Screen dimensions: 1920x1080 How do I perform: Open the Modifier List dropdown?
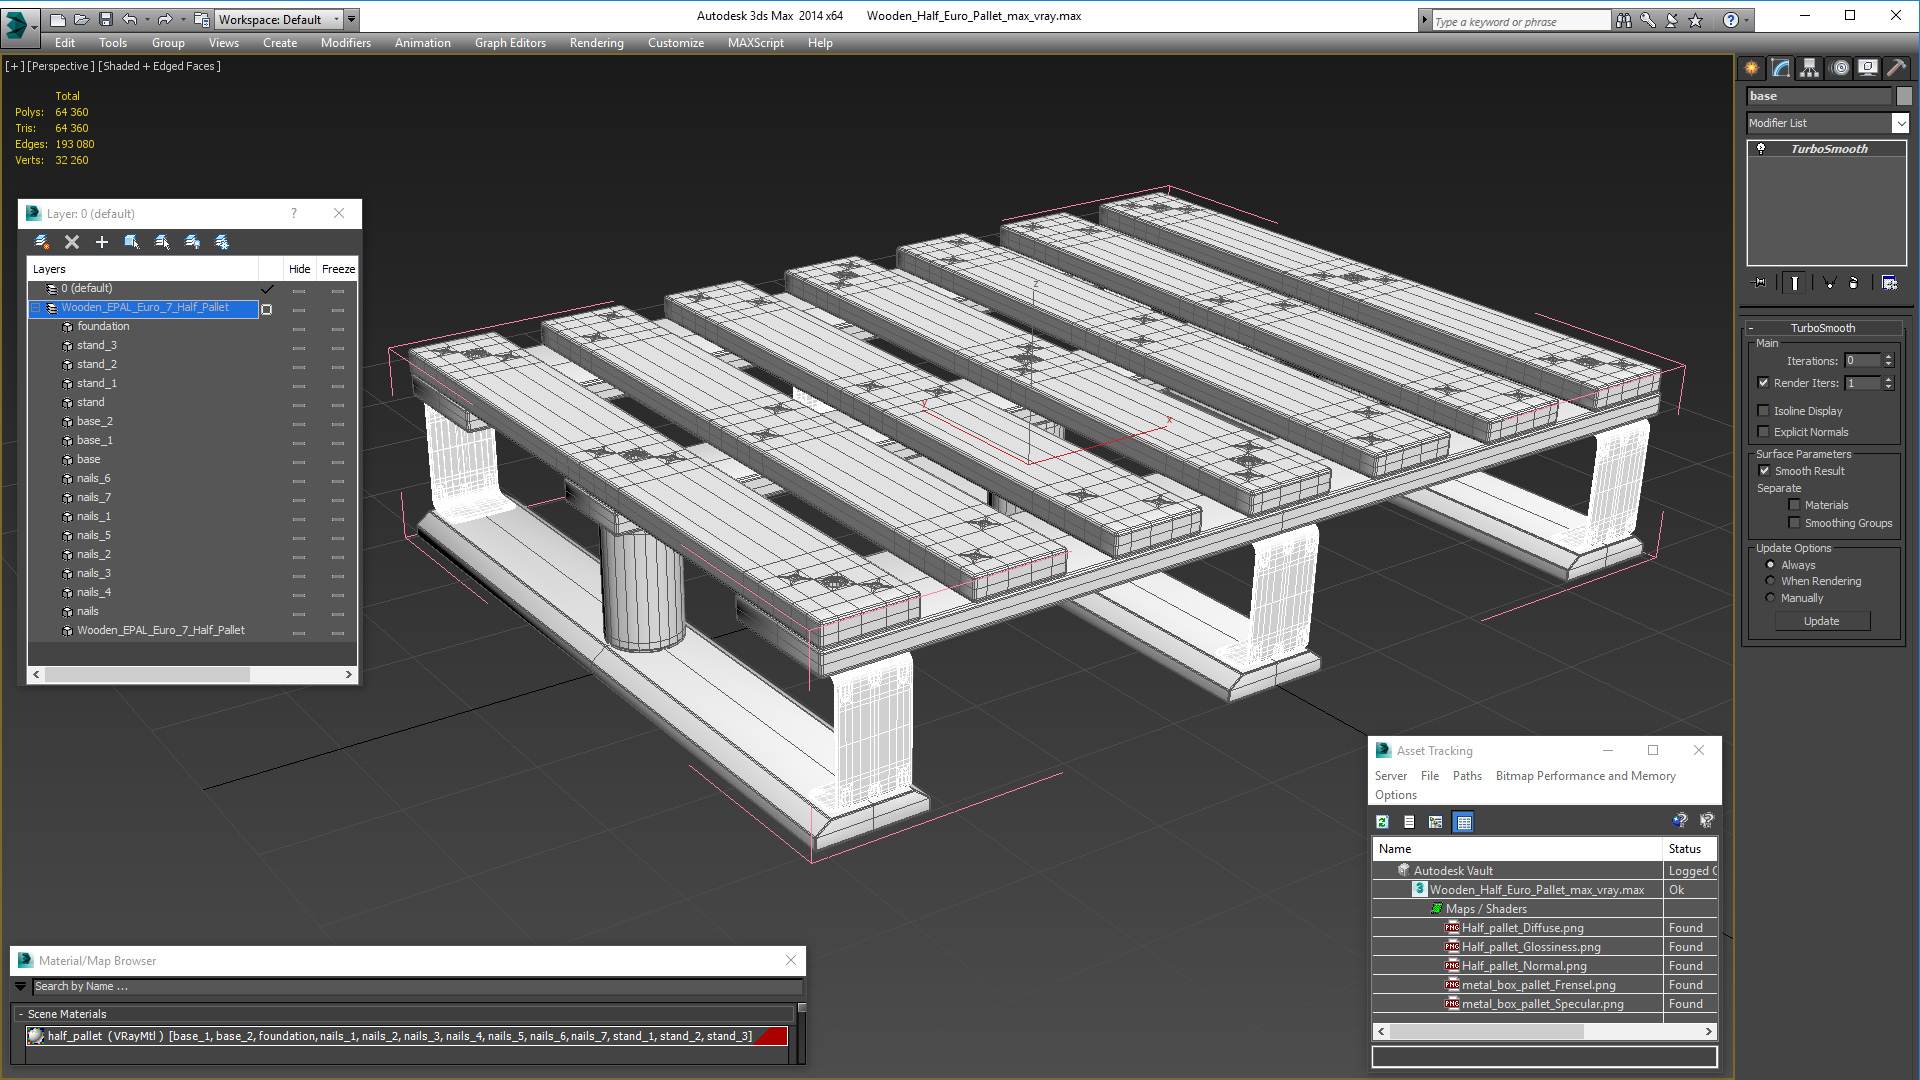(1901, 123)
